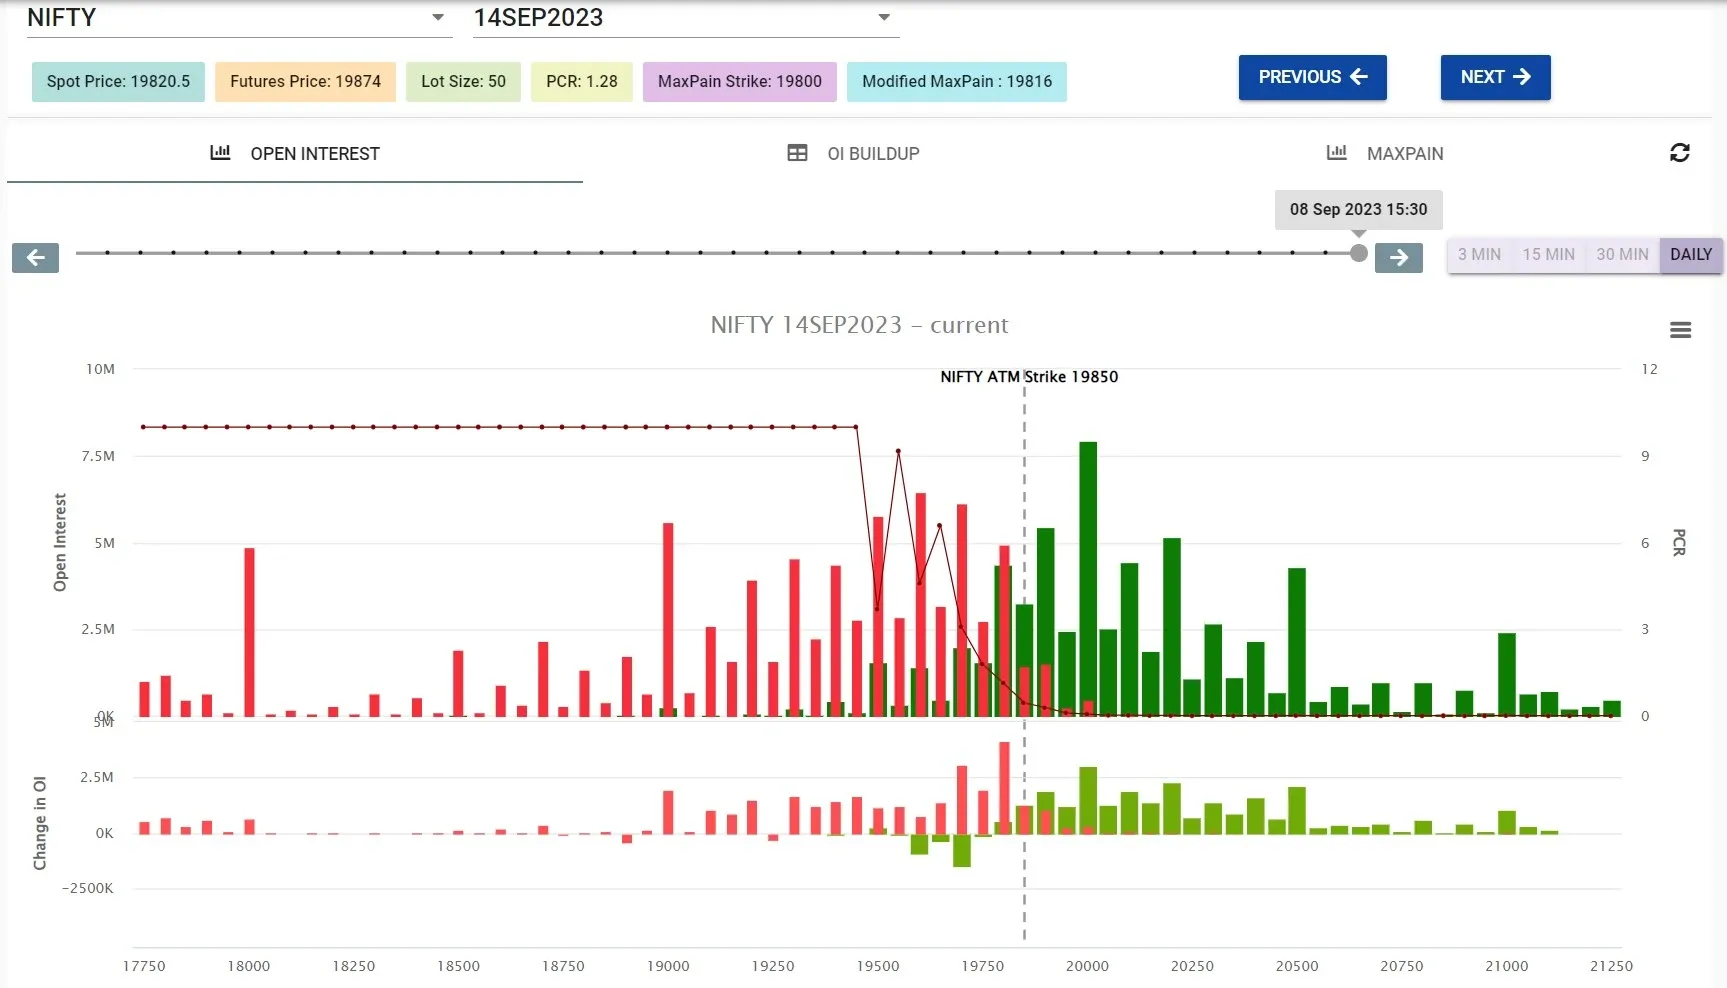Click the bar chart icon beside OPEN INTEREST
Screen dimensions: 1727x988
(220, 153)
